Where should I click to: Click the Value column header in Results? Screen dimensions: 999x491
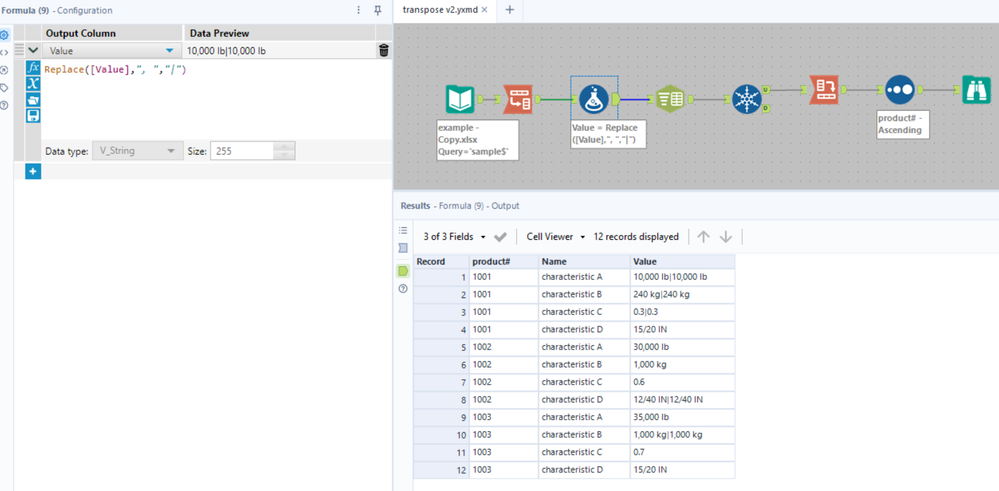[682, 261]
